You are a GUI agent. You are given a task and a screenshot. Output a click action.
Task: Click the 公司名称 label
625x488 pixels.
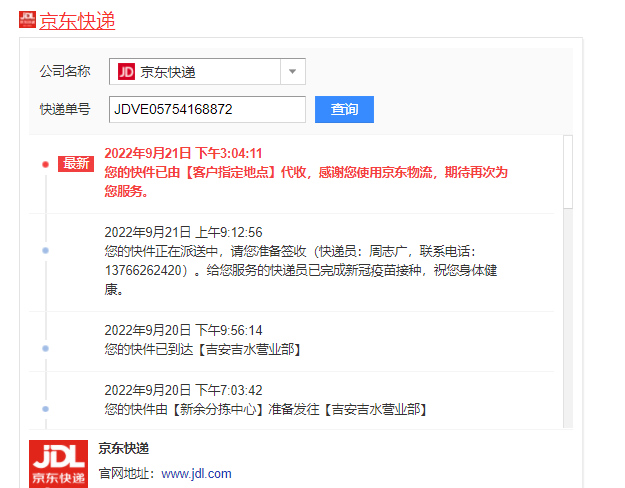(x=65, y=71)
